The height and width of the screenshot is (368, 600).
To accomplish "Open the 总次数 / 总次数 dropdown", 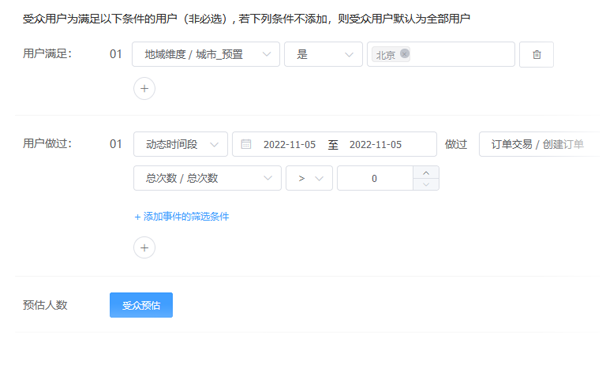I will coord(207,178).
